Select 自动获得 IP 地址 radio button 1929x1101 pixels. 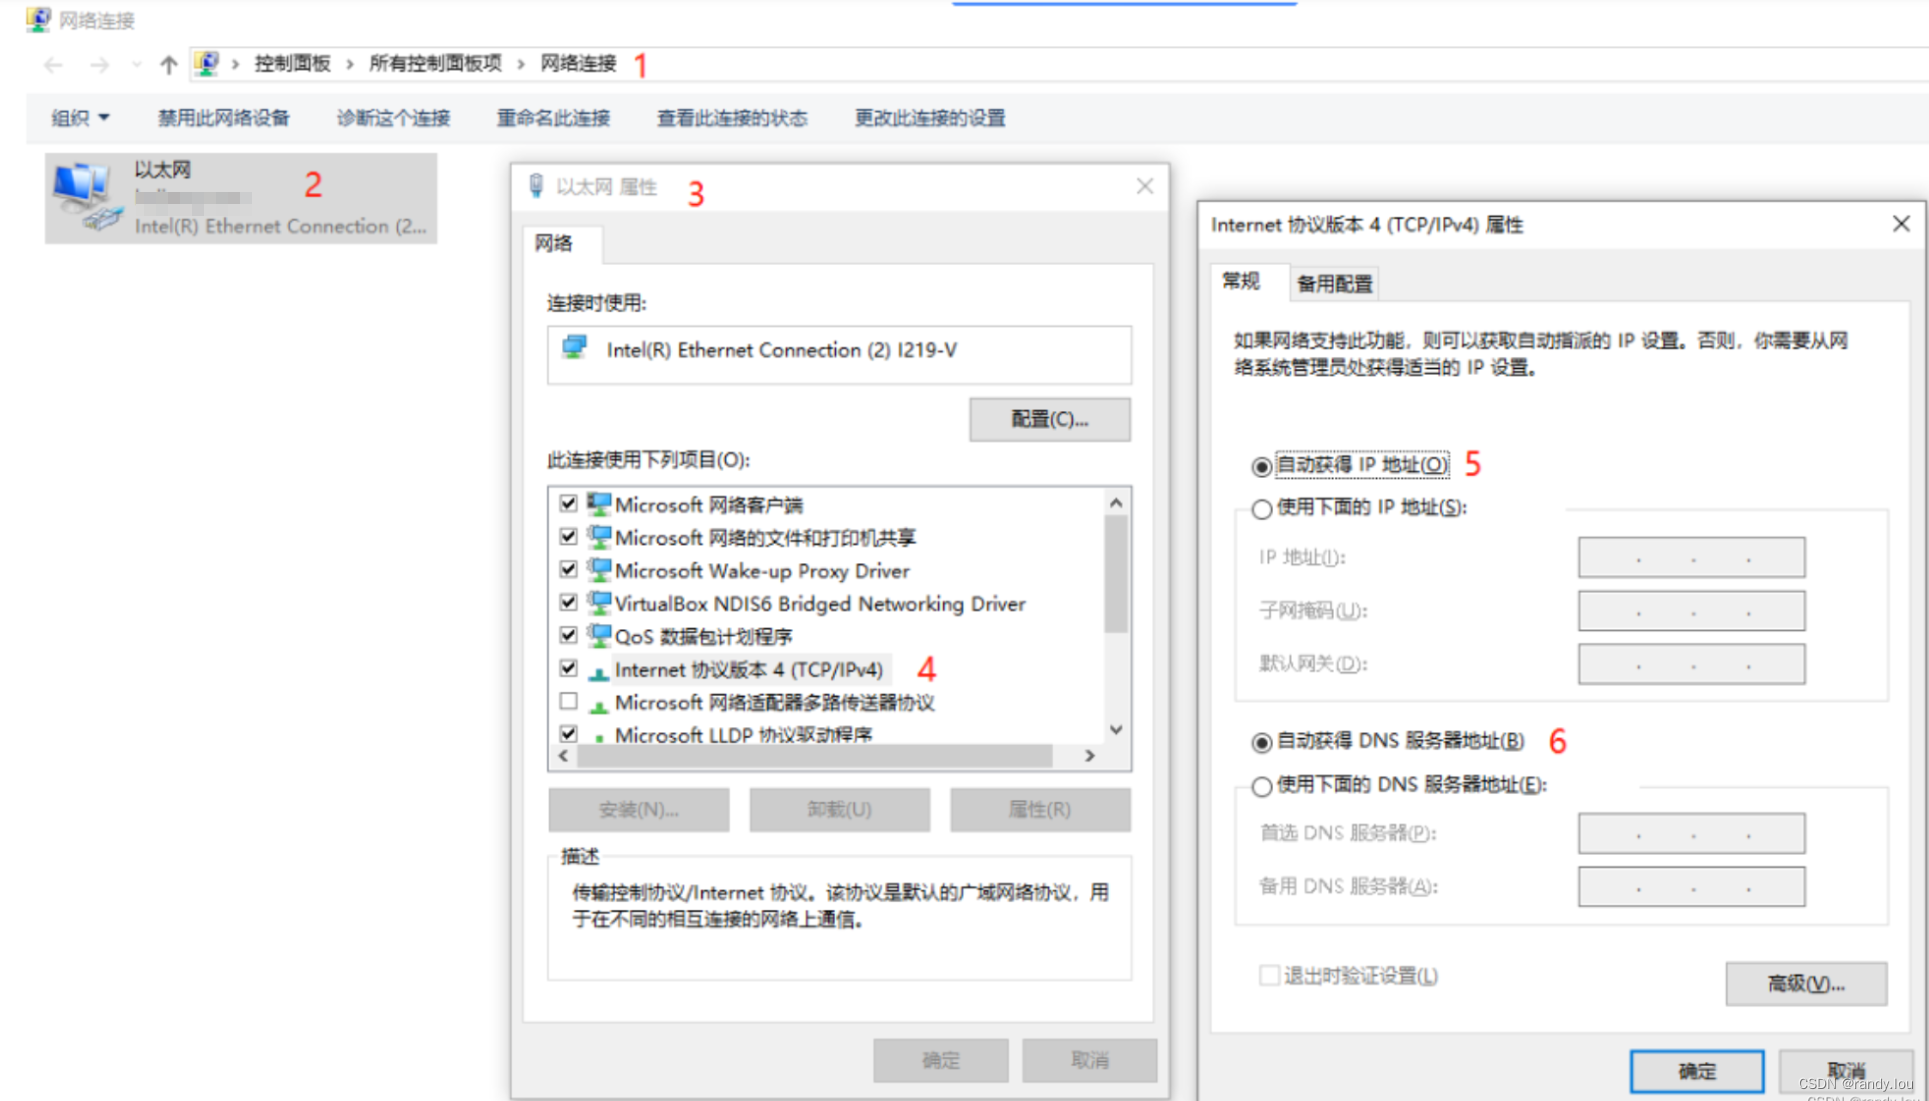coord(1262,466)
